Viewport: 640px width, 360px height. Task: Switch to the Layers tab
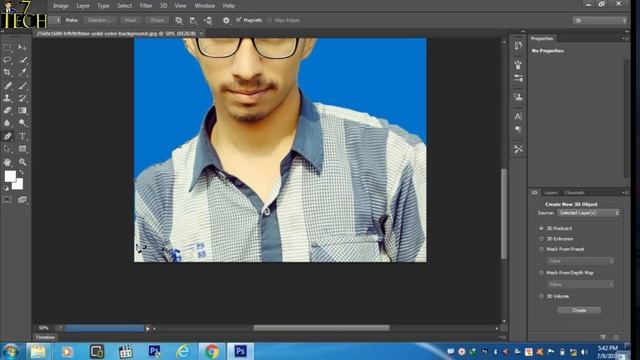pyautogui.click(x=551, y=193)
